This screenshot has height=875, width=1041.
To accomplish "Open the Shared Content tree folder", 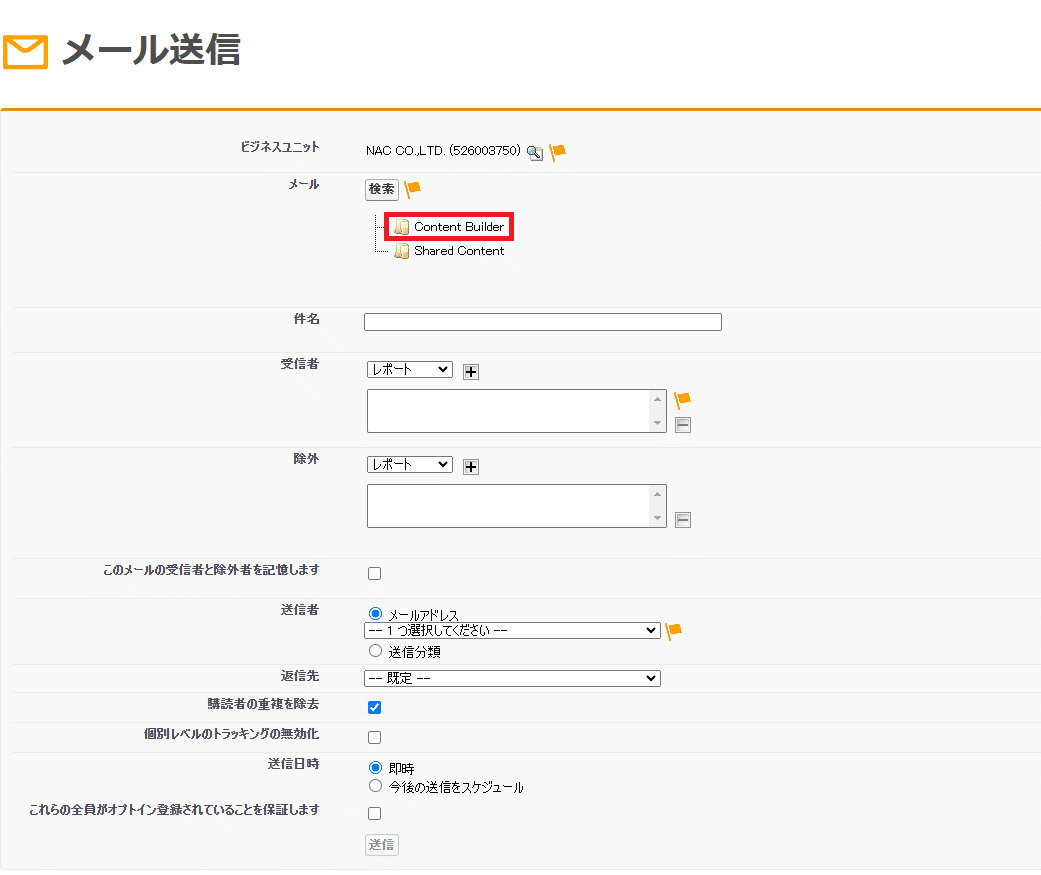I will click(x=449, y=251).
